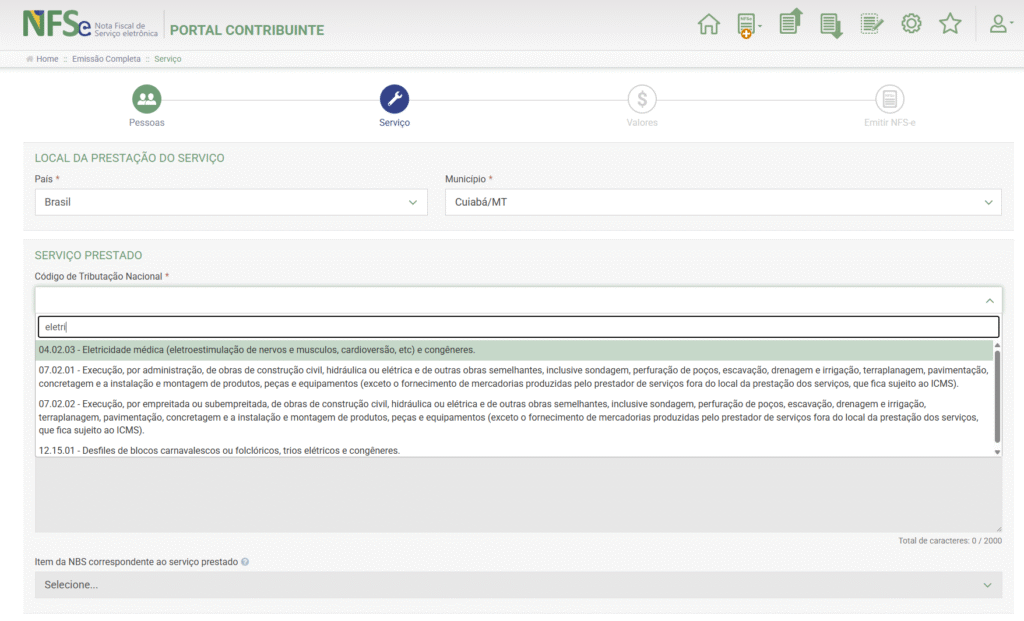Click the document download arrow icon
Image resolution: width=1024 pixels, height=621 pixels.
830,25
